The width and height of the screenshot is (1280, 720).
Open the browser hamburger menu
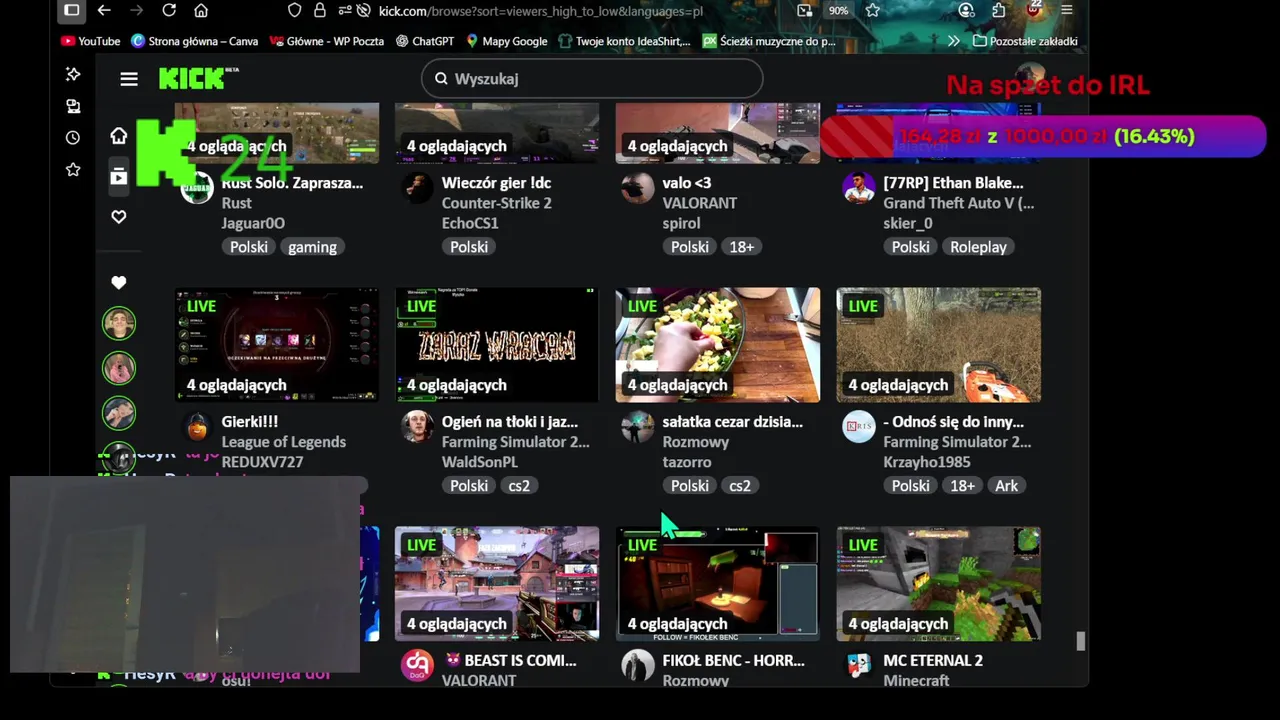1067,10
